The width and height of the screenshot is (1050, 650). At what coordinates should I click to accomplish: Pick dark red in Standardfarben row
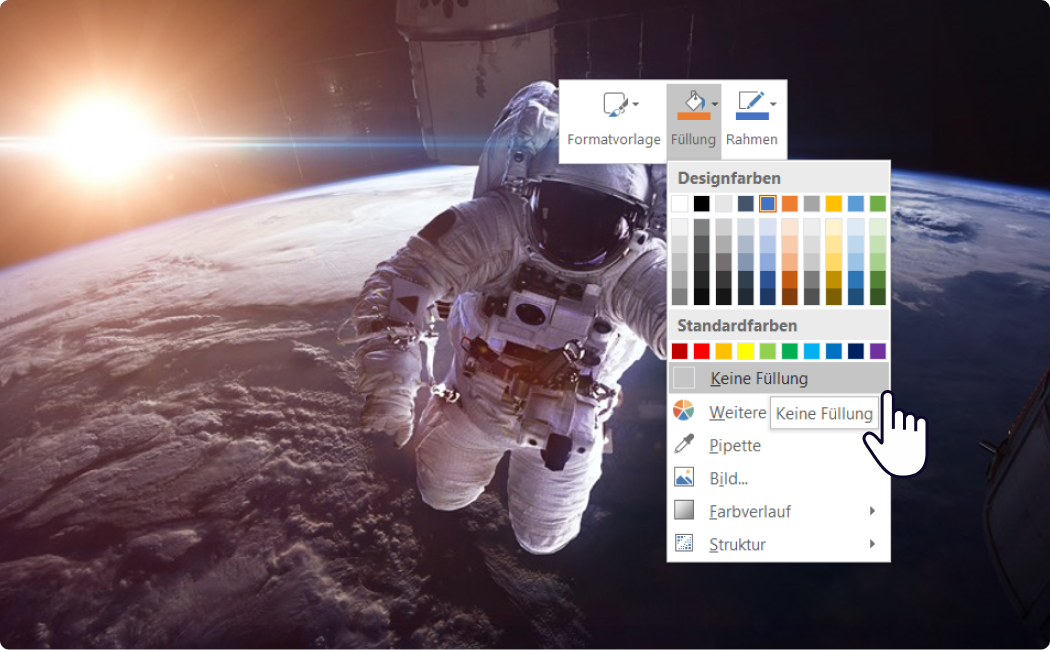(x=680, y=351)
